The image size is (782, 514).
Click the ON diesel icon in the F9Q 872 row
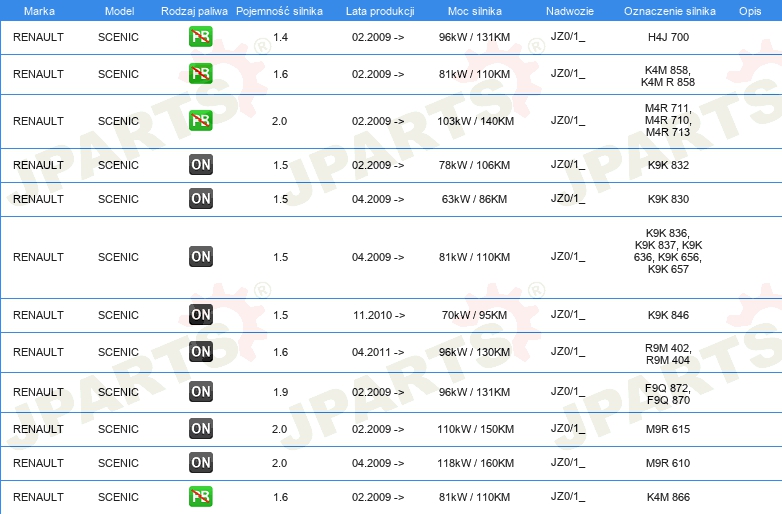tap(200, 391)
